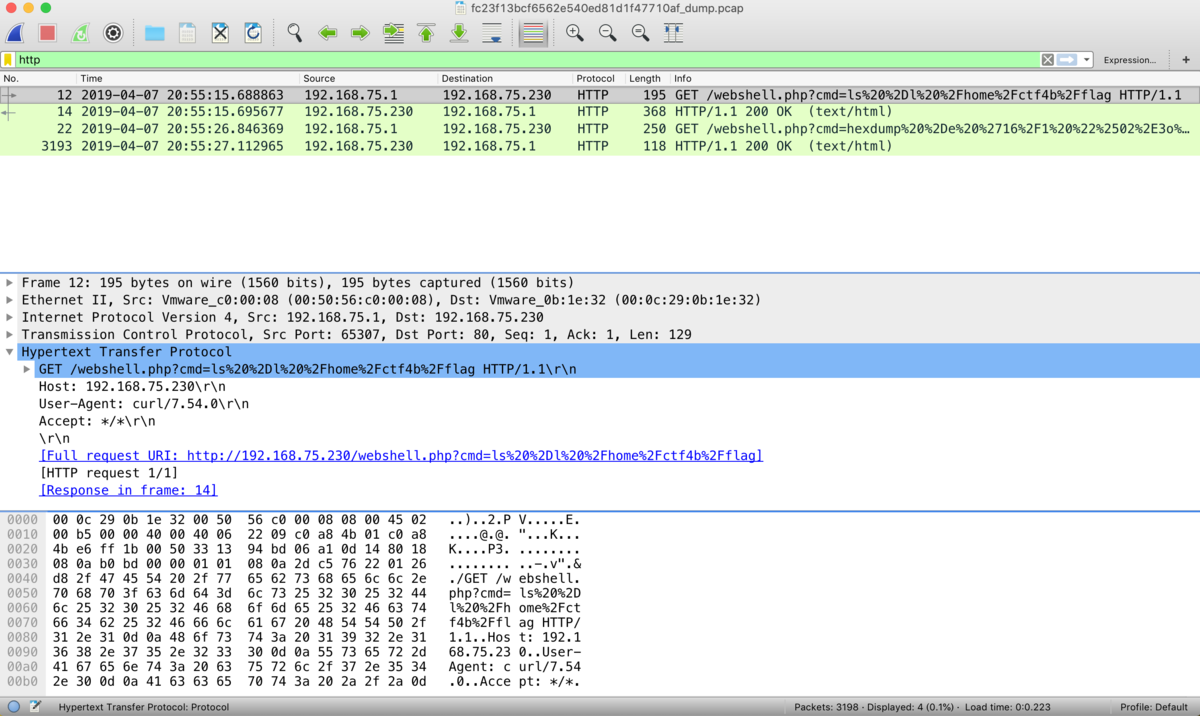Clear the http display filter

click(x=1047, y=60)
